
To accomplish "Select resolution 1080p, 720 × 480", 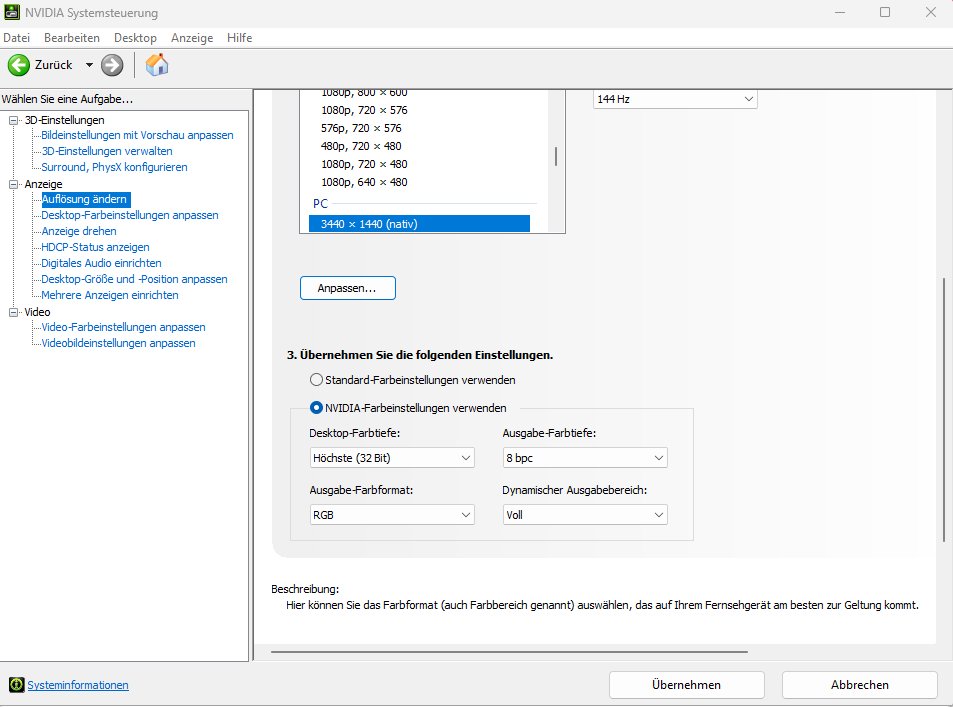I will coord(365,164).
